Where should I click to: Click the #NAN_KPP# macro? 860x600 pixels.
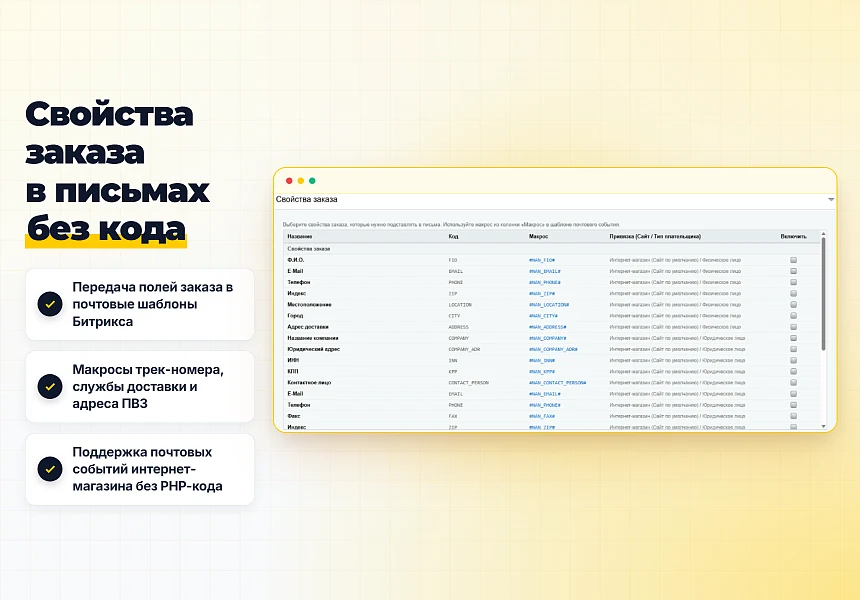542,372
